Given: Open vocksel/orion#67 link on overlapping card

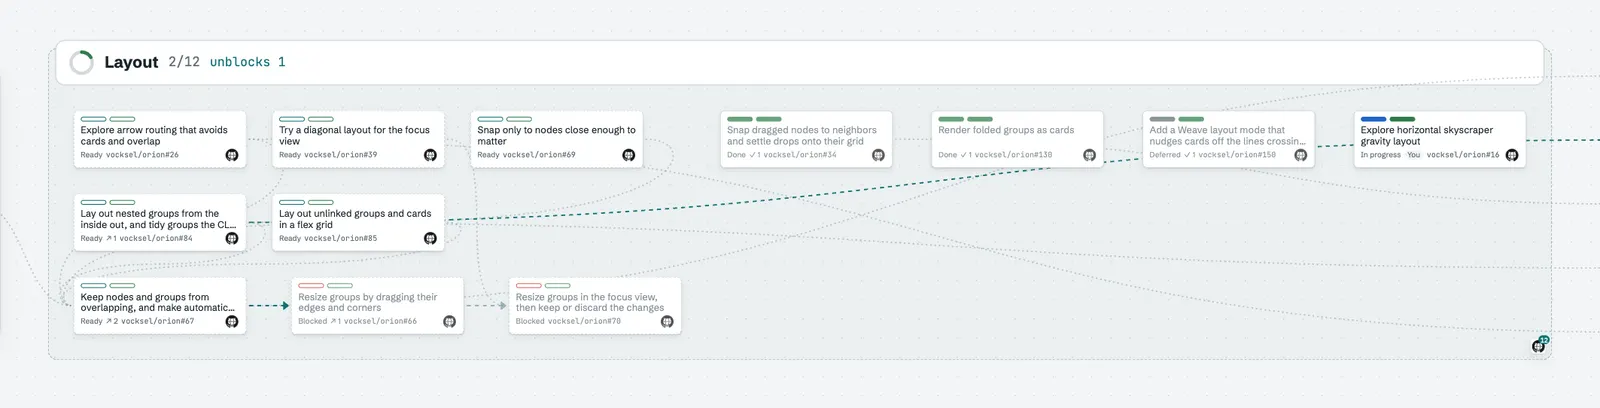Looking at the screenshot, I should [x=157, y=322].
